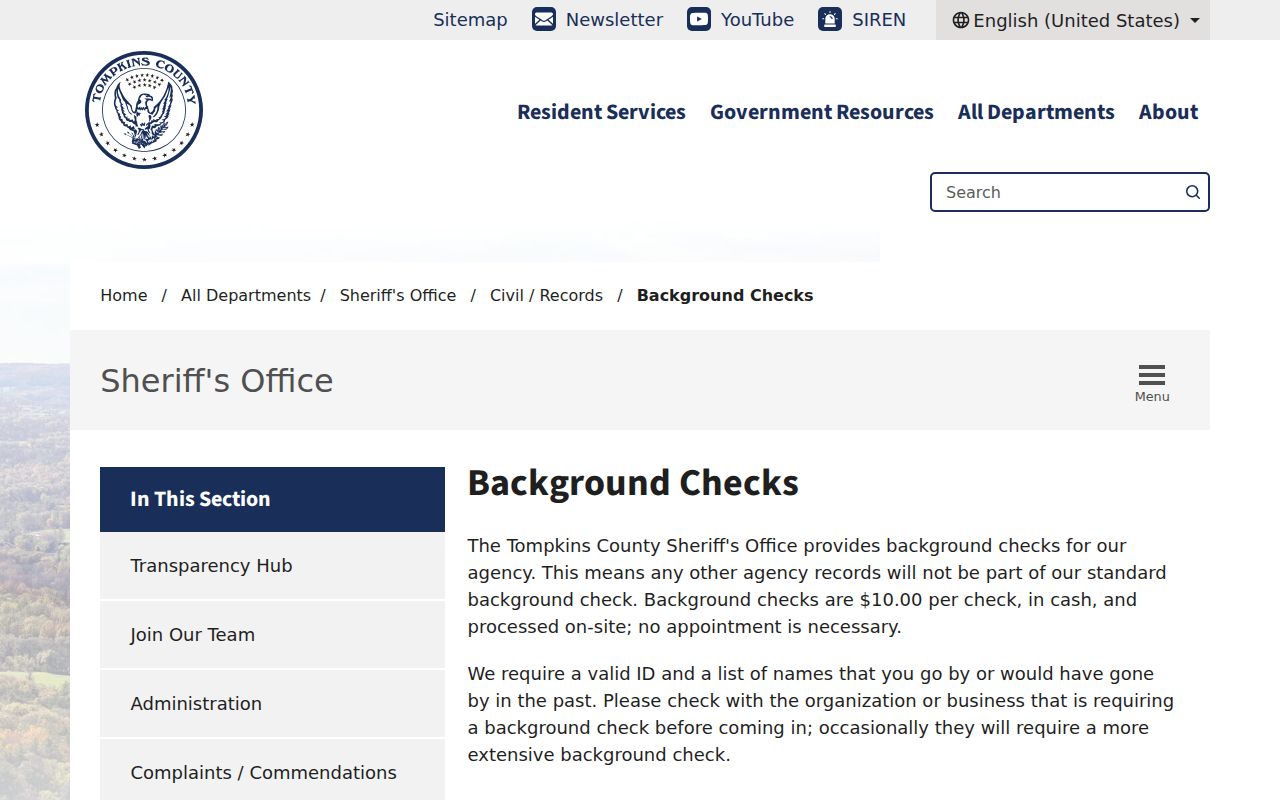
Task: Open Complaints / Commendations in the sidebar
Action: (272, 772)
